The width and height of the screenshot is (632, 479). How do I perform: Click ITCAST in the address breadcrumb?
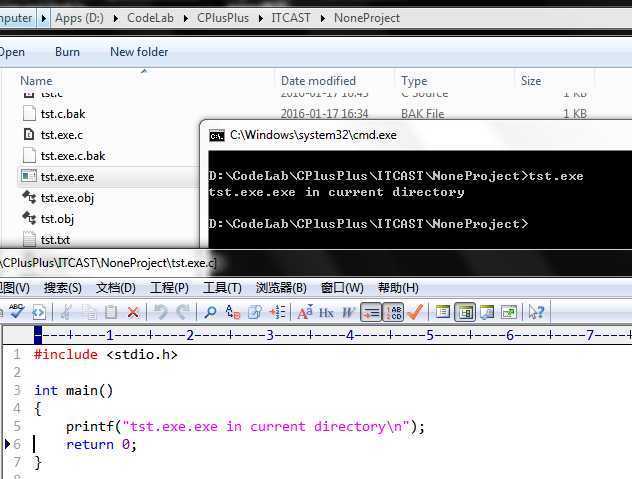tap(291, 18)
